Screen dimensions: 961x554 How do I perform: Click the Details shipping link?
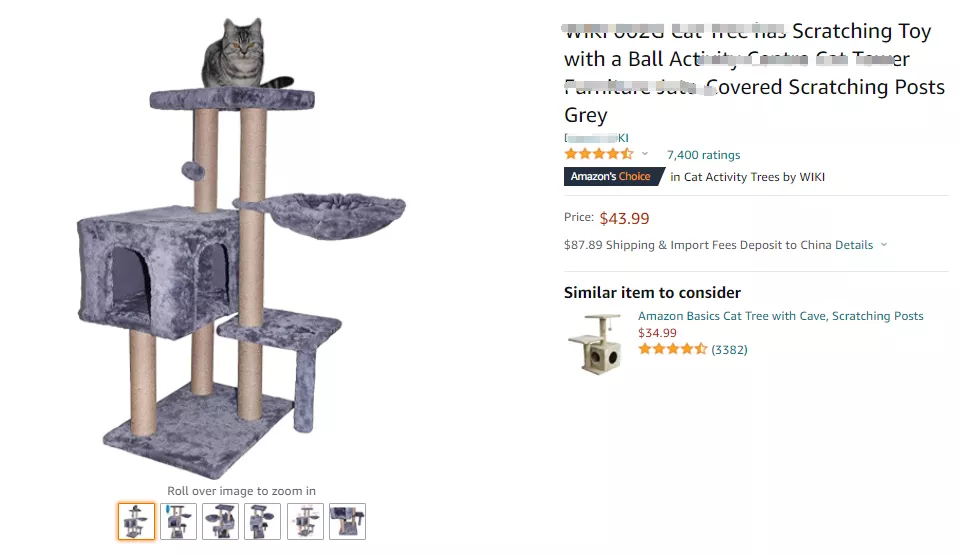click(x=854, y=245)
